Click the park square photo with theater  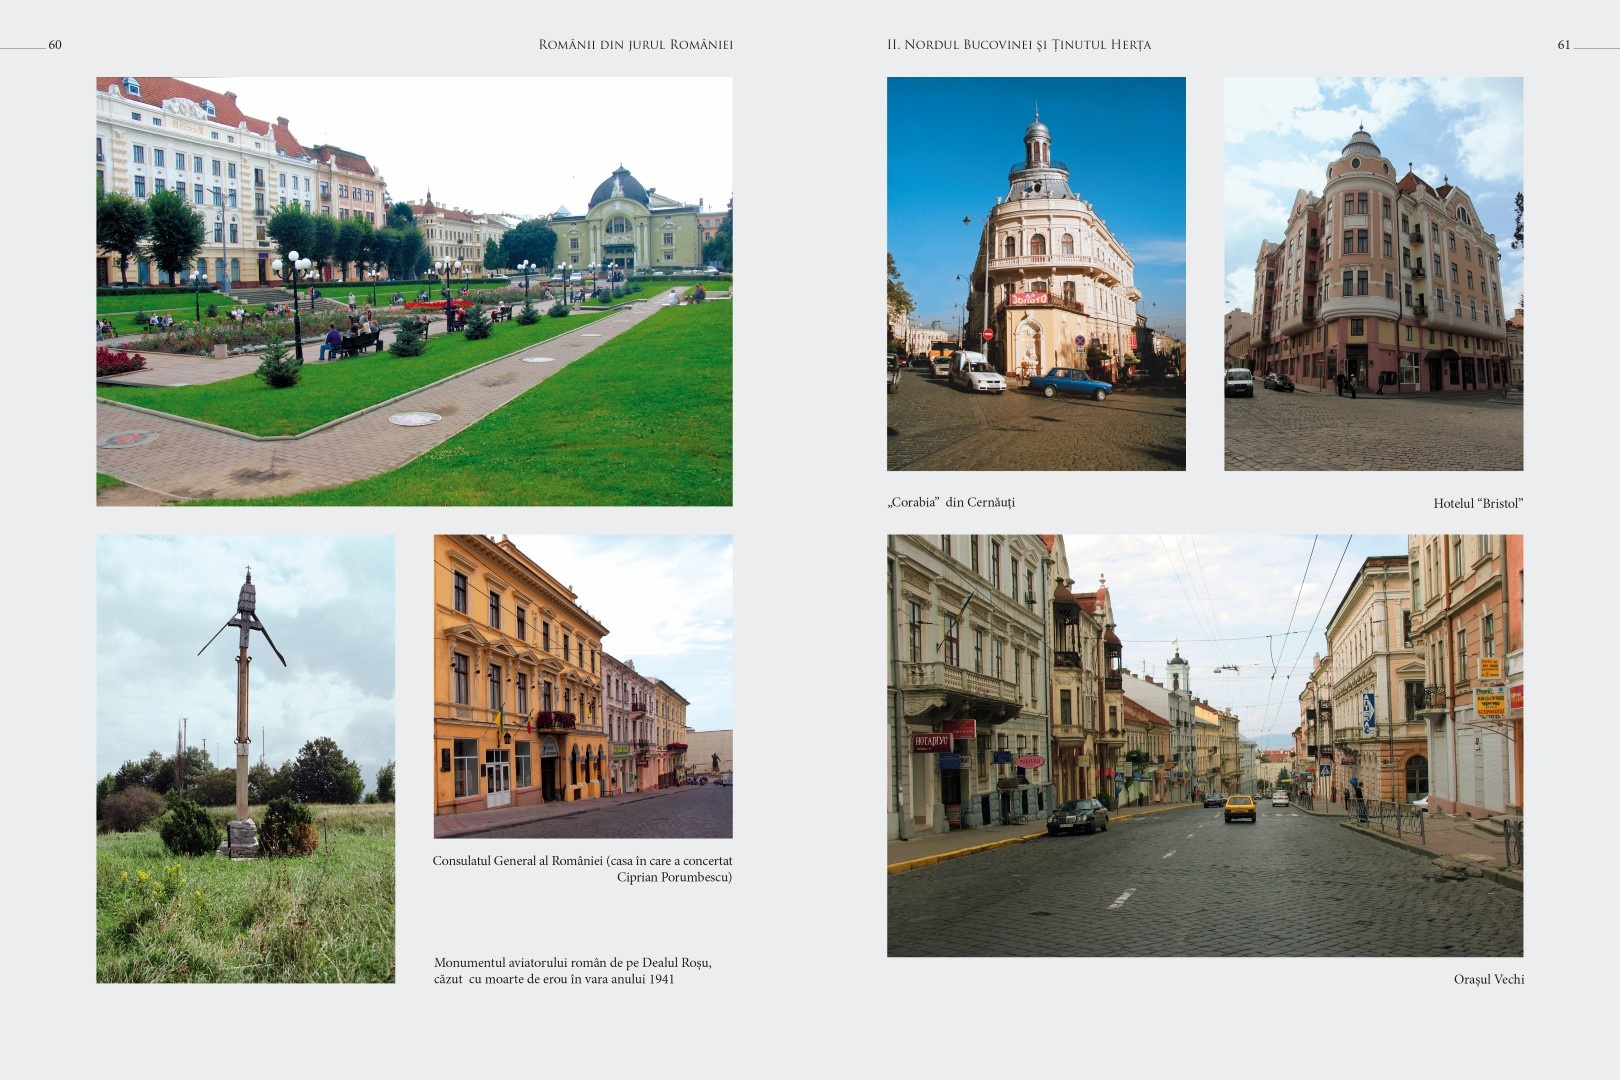pos(414,291)
